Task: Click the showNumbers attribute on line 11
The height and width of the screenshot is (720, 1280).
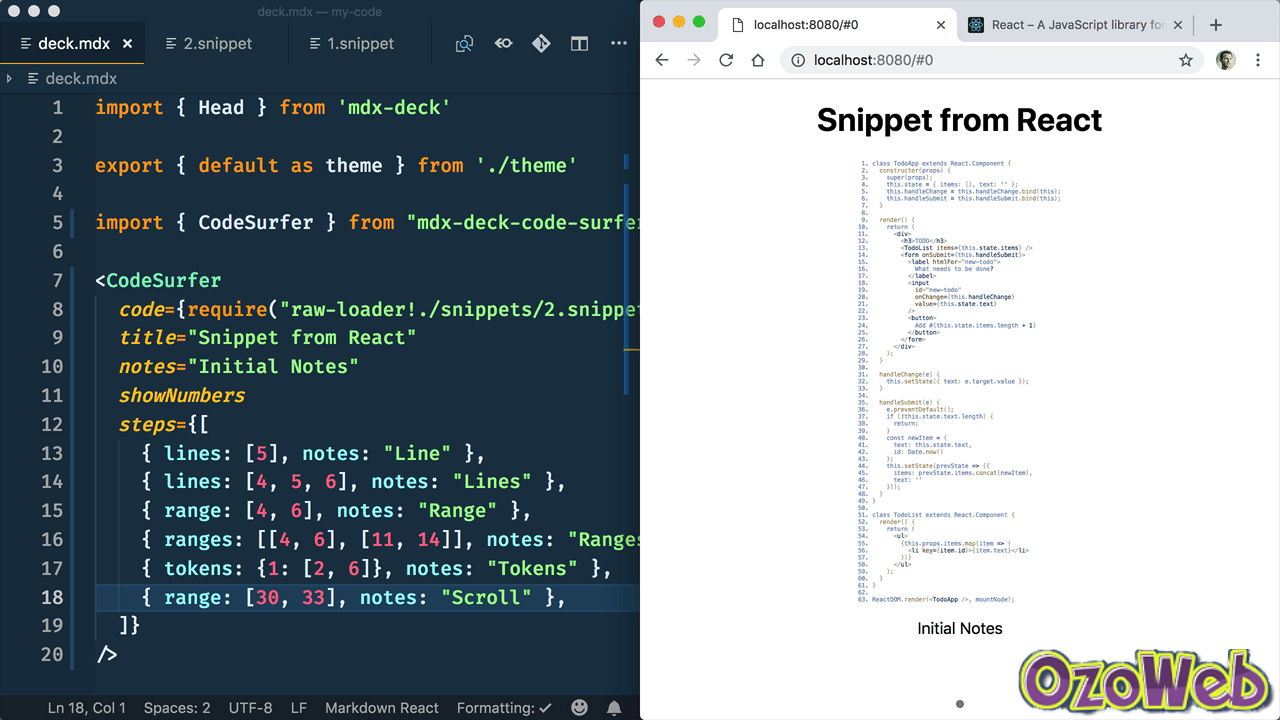Action: click(182, 395)
